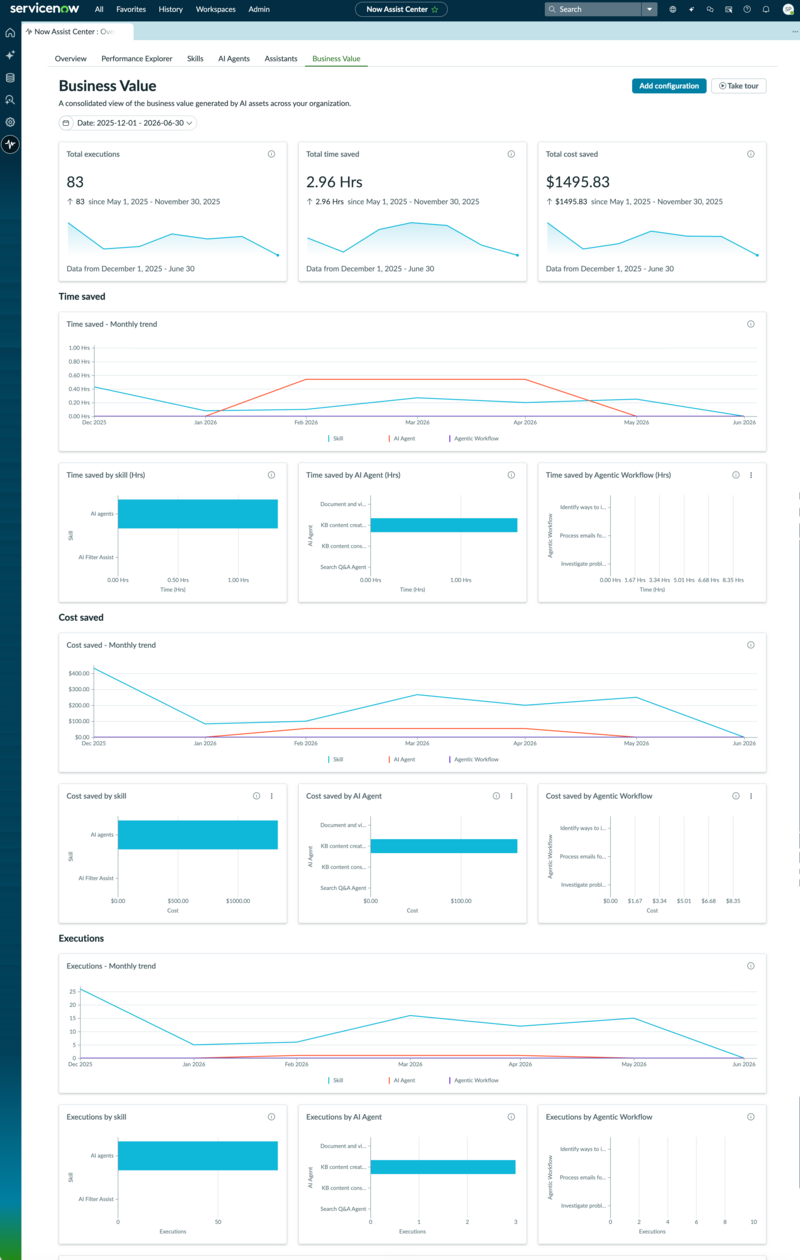
Task: Open the Admin menu
Action: pos(259,9)
